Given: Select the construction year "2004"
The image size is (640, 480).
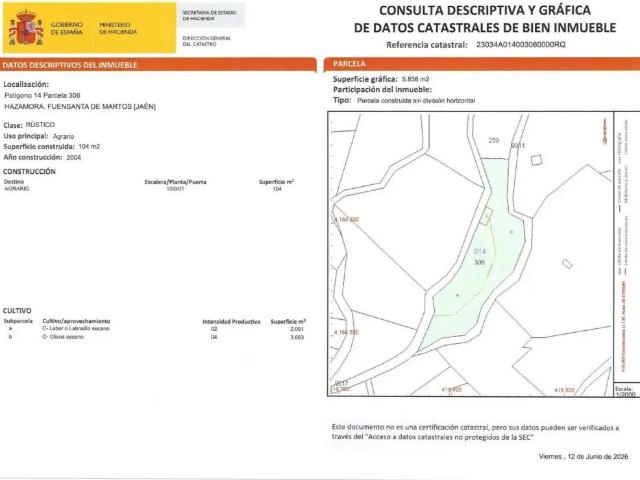Looking at the screenshot, I should [74, 157].
